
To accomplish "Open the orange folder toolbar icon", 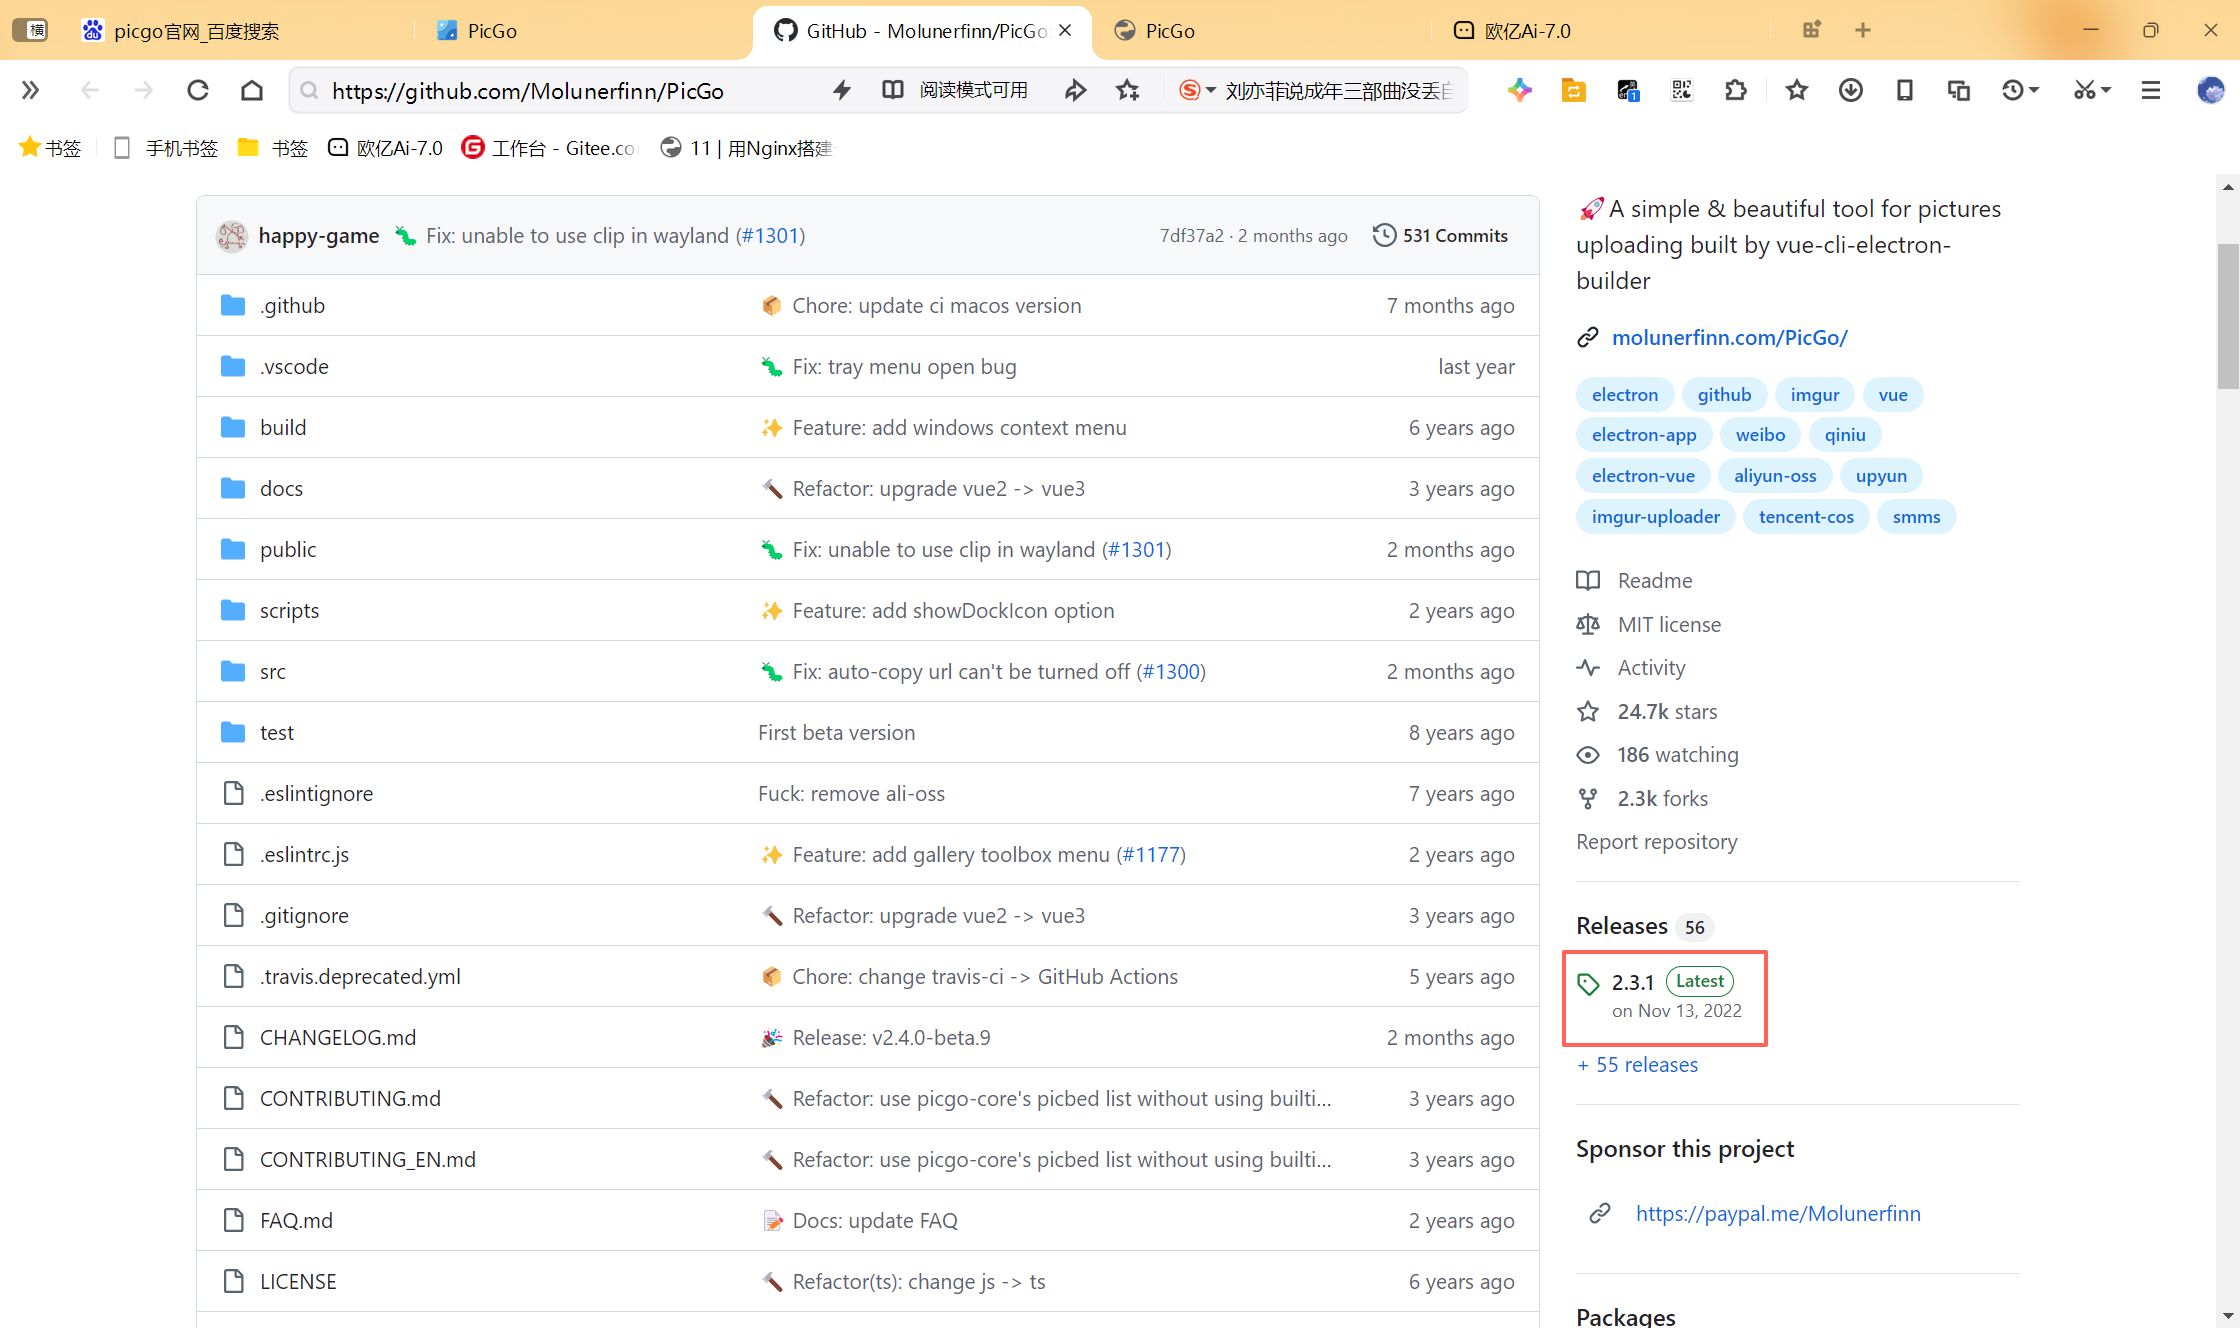I will click(1574, 90).
